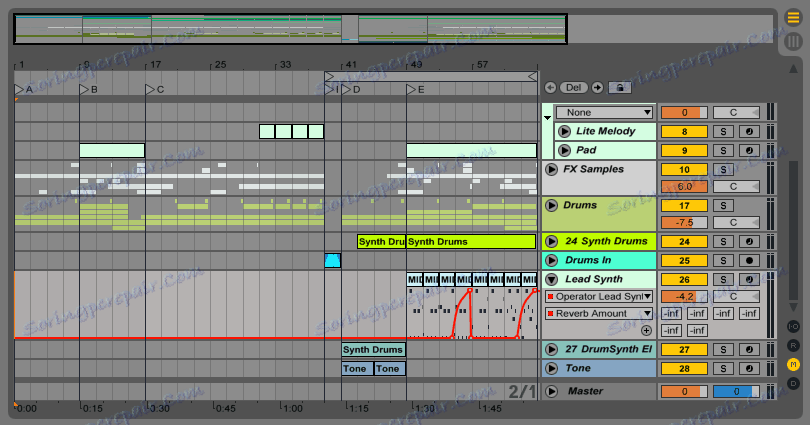
Task: Toggle the lock envelopes padlock icon
Action: pyautogui.click(x=619, y=88)
